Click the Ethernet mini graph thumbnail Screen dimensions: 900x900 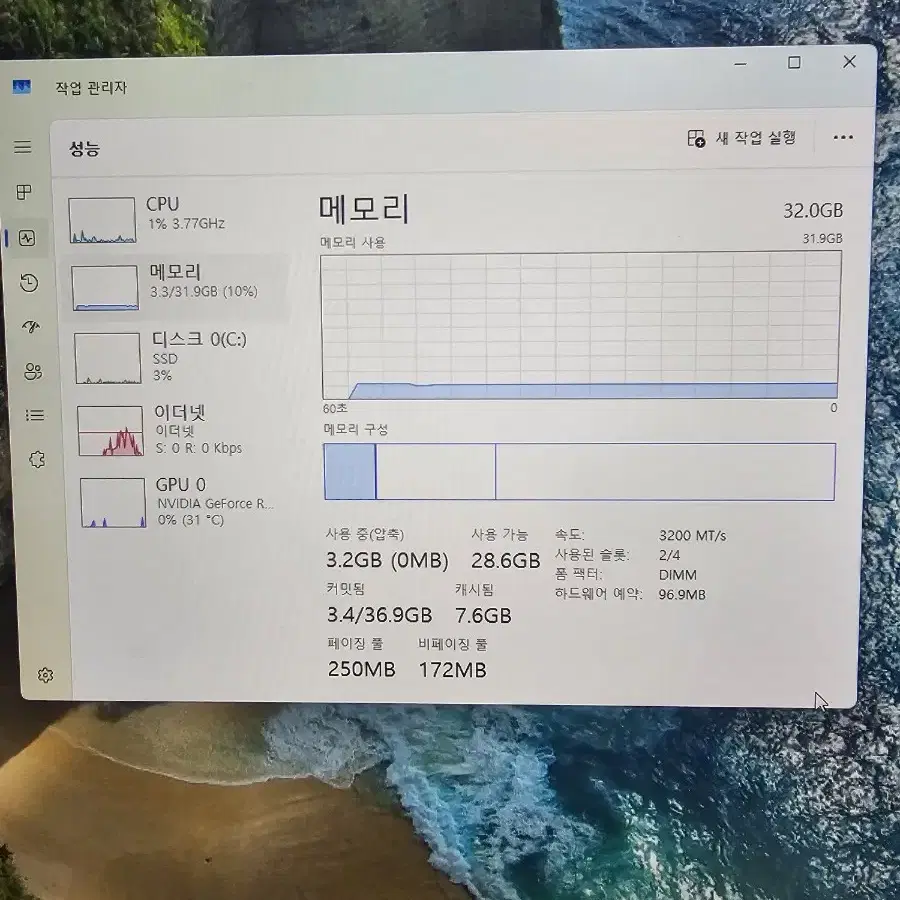pos(110,431)
